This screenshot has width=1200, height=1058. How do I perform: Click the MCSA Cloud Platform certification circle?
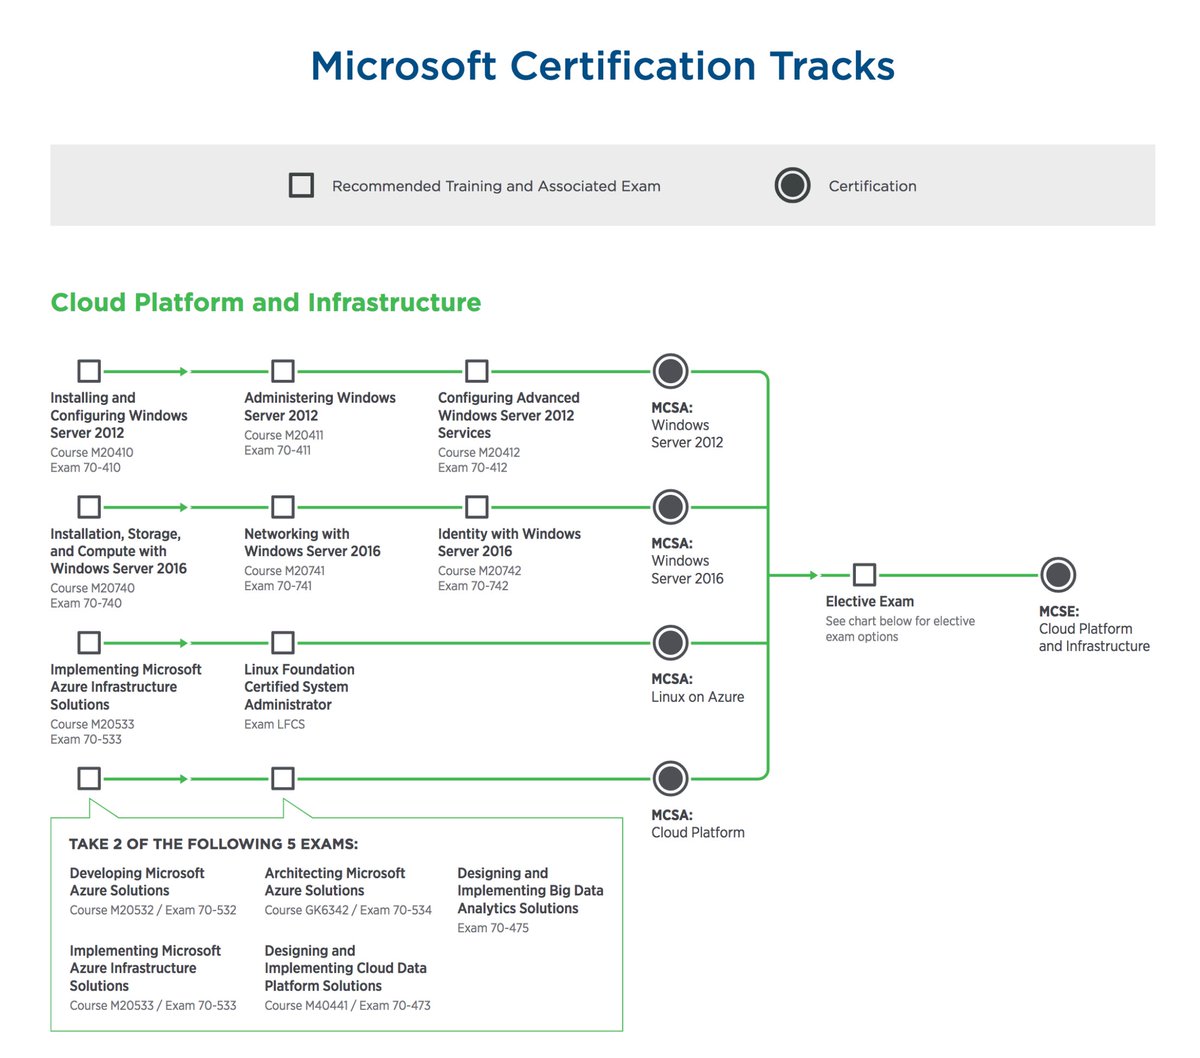(670, 778)
